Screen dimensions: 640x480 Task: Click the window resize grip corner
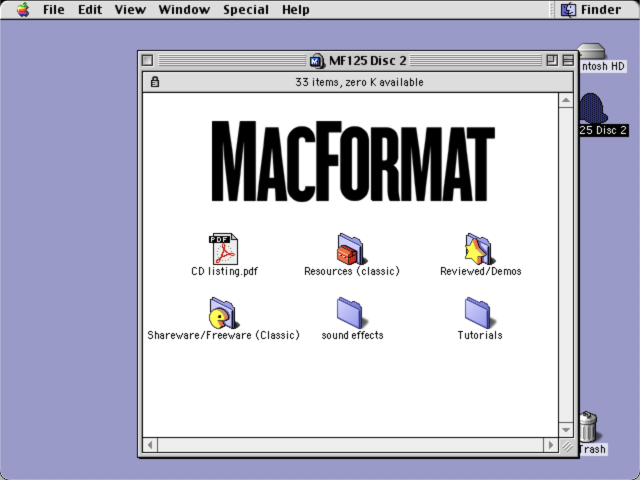point(567,445)
